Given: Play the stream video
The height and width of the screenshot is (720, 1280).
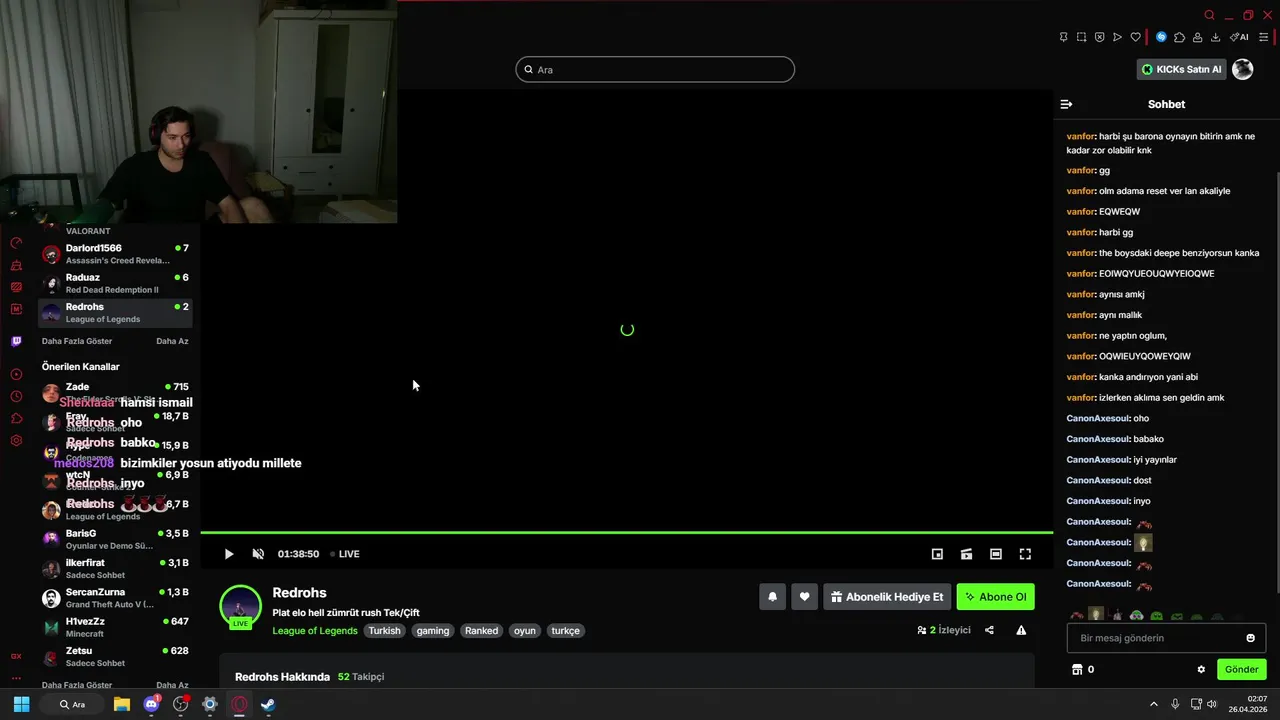Looking at the screenshot, I should point(228,554).
